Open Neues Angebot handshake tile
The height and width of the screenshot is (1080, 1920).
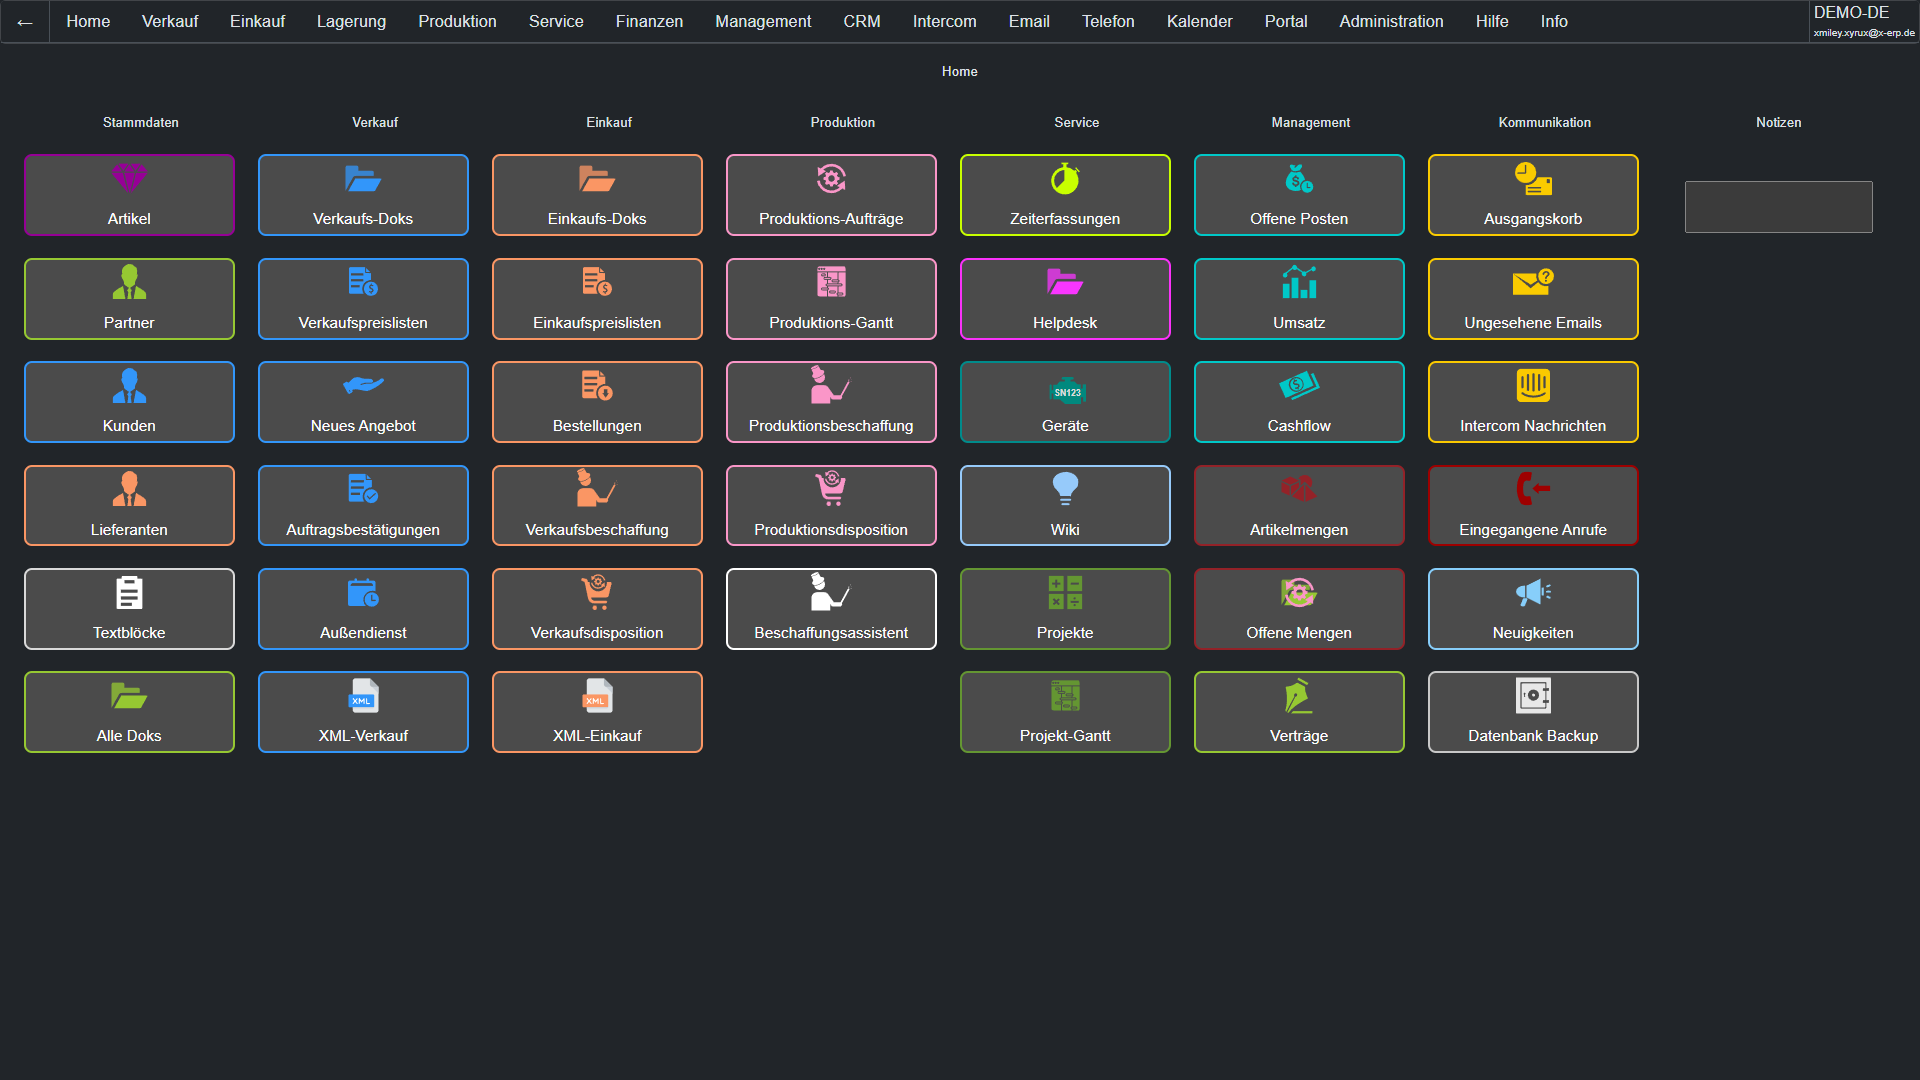363,402
